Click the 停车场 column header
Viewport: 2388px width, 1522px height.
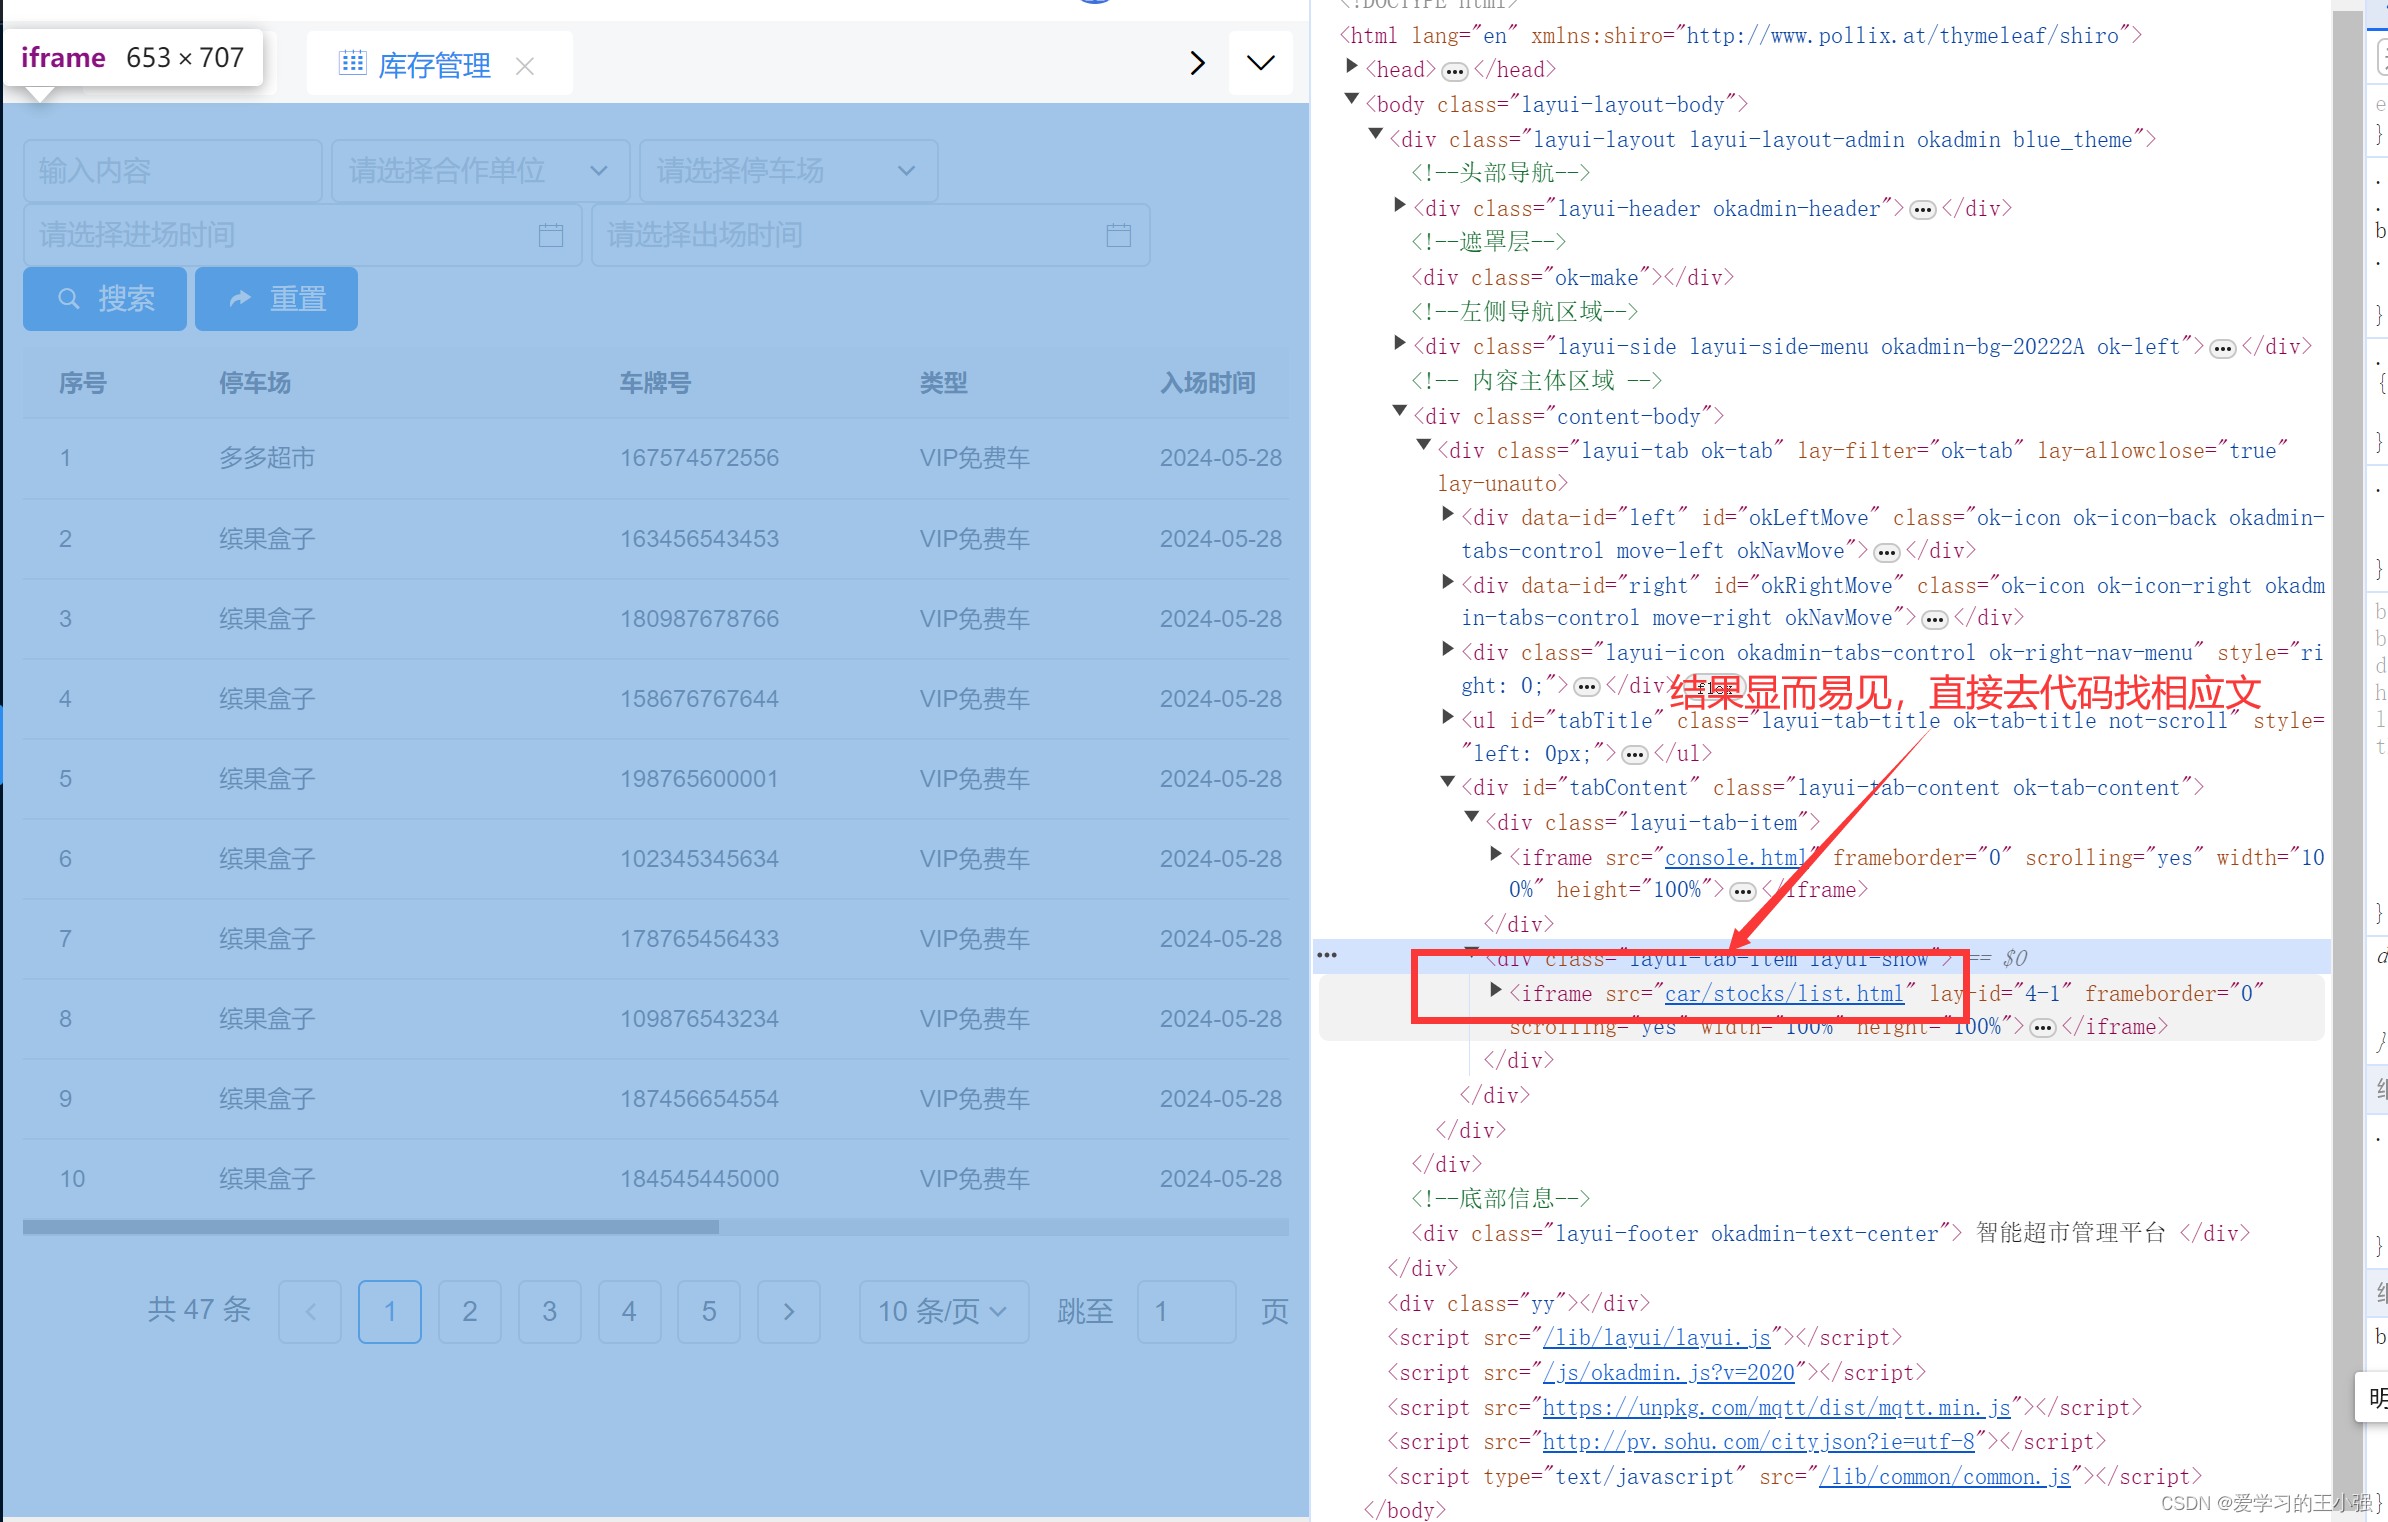point(255,383)
